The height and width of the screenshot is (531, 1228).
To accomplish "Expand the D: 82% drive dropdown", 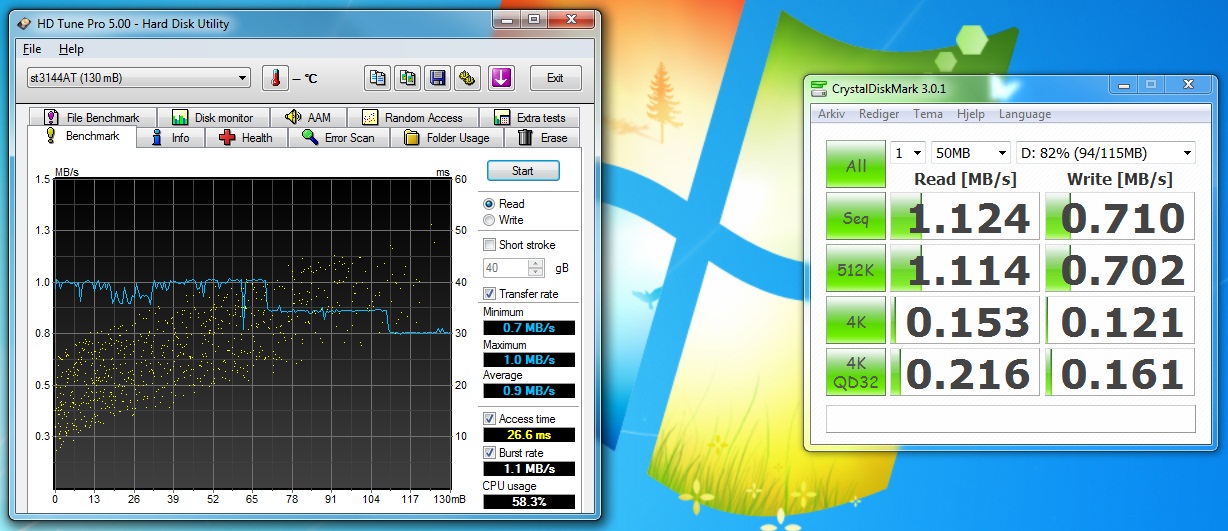I will pos(1105,153).
